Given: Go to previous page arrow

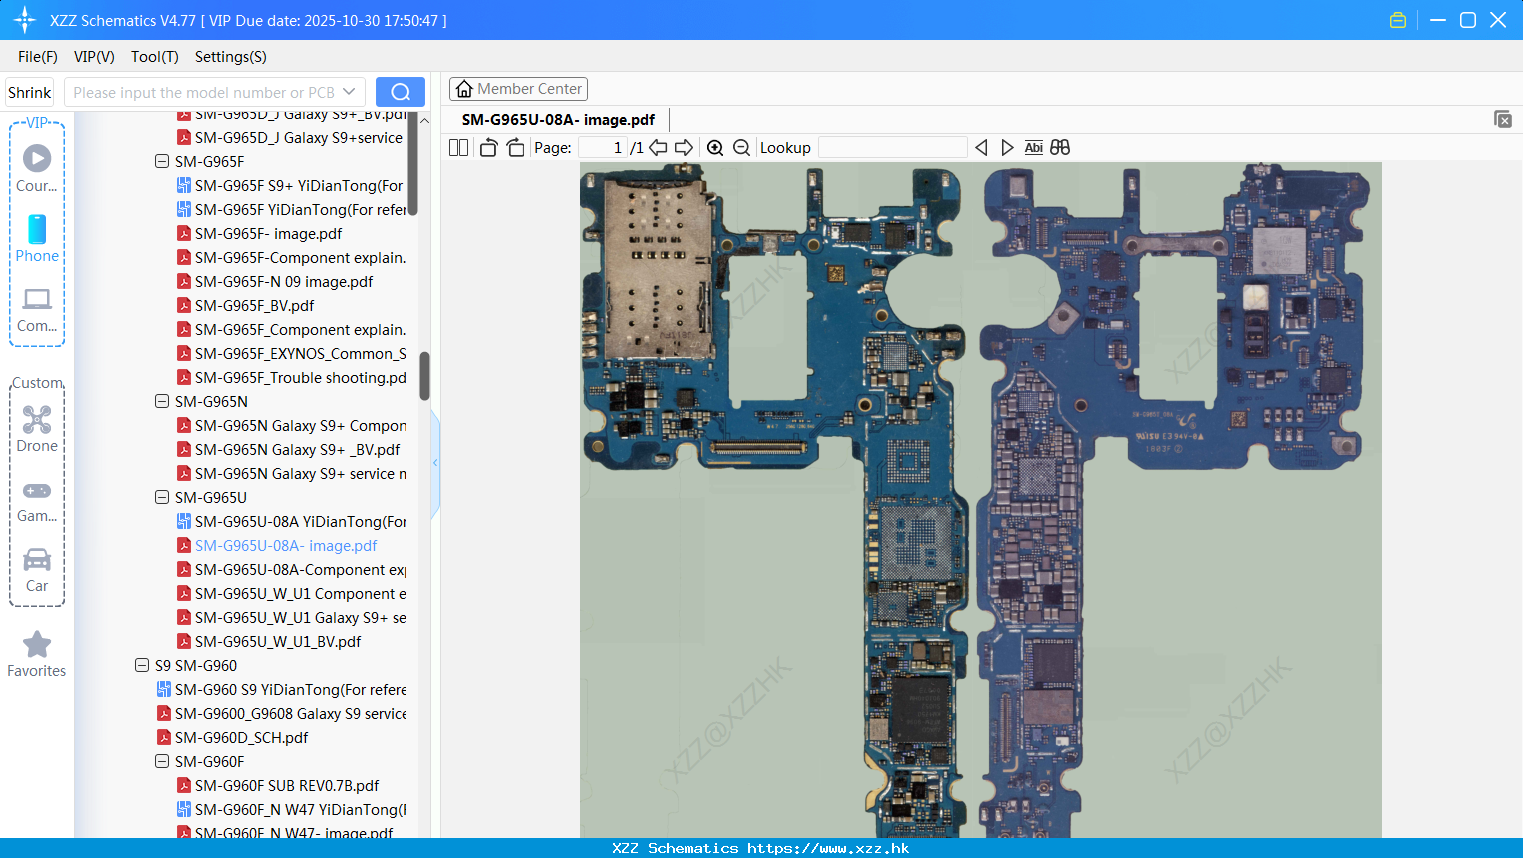Looking at the screenshot, I should coord(658,147).
